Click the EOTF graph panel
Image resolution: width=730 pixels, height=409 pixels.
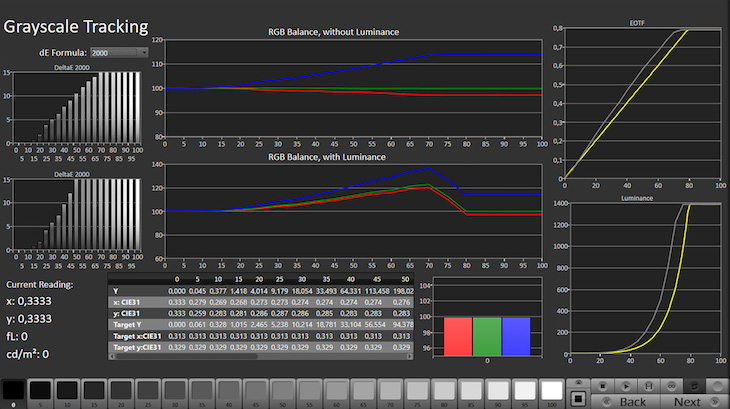point(643,103)
